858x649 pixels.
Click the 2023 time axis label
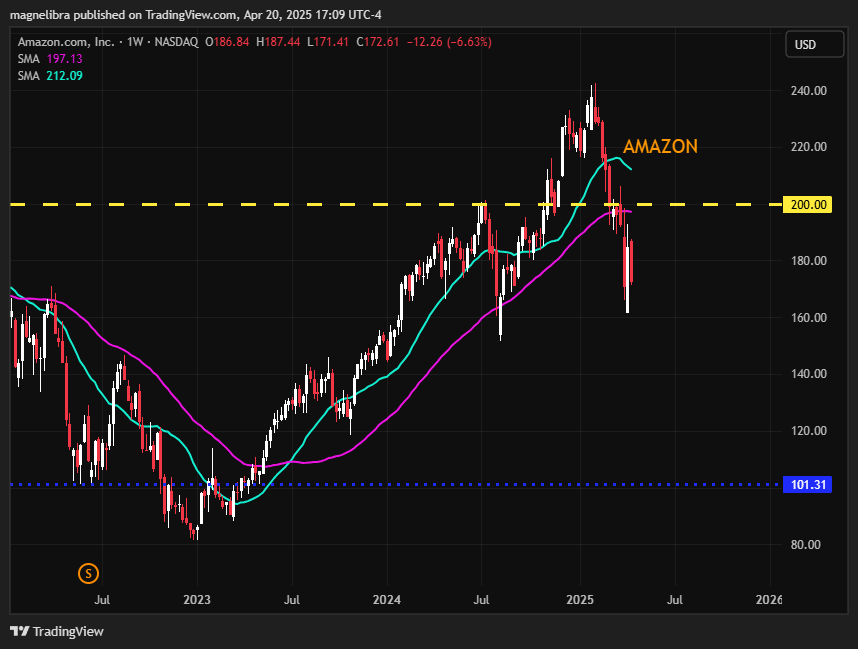197,600
